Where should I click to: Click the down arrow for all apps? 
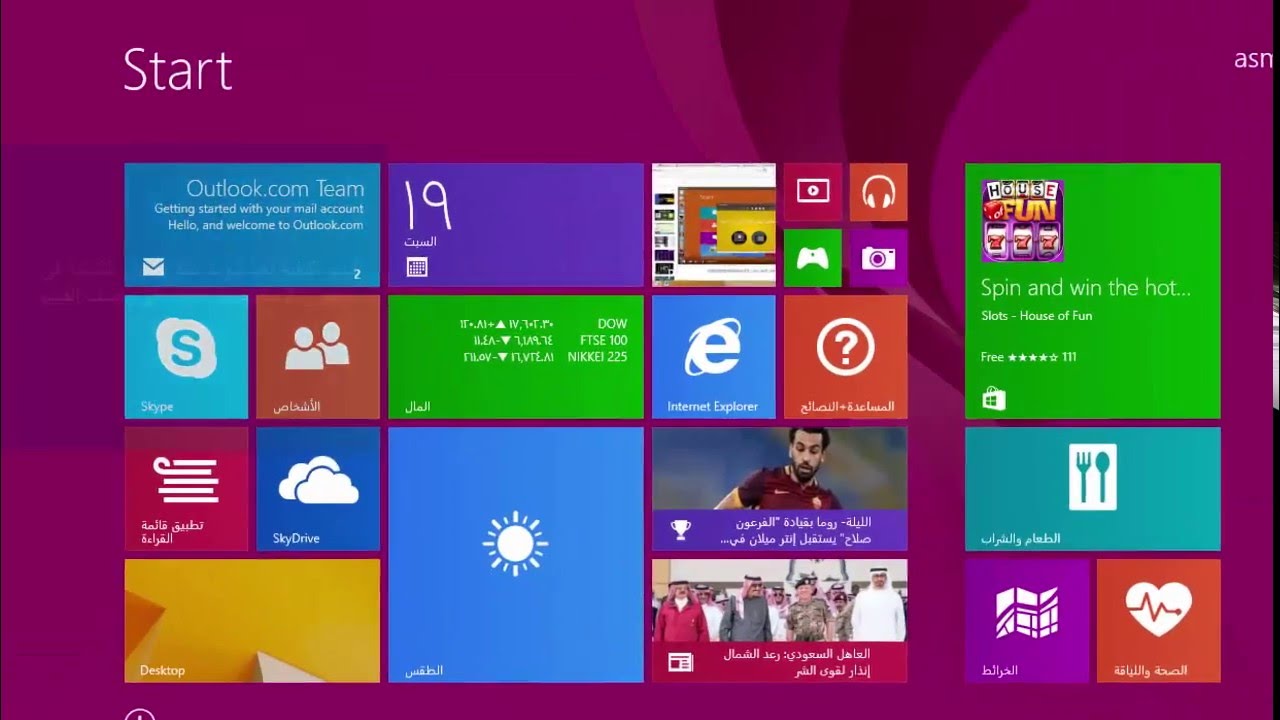click(x=140, y=714)
